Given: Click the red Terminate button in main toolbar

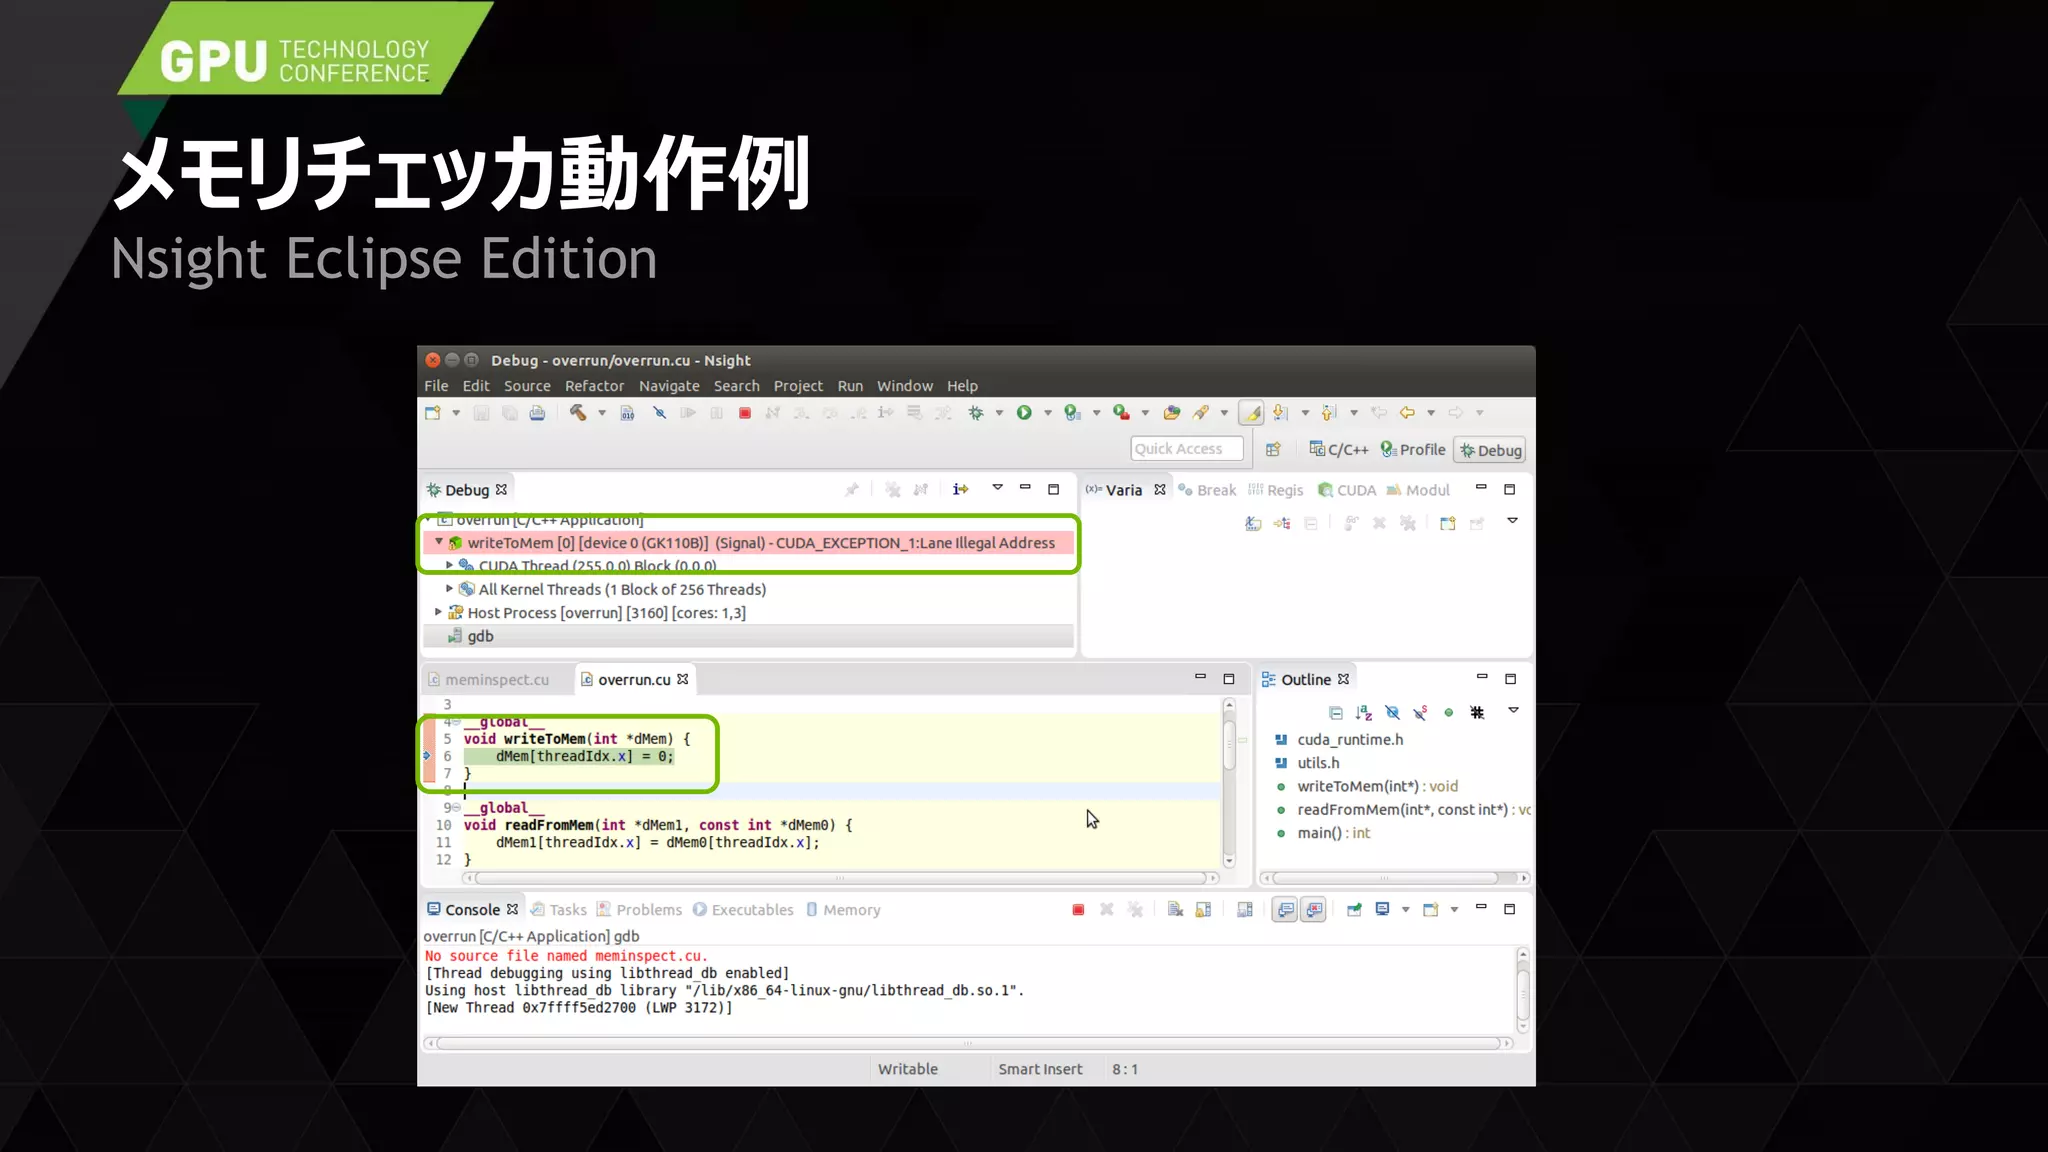Looking at the screenshot, I should click(x=745, y=413).
